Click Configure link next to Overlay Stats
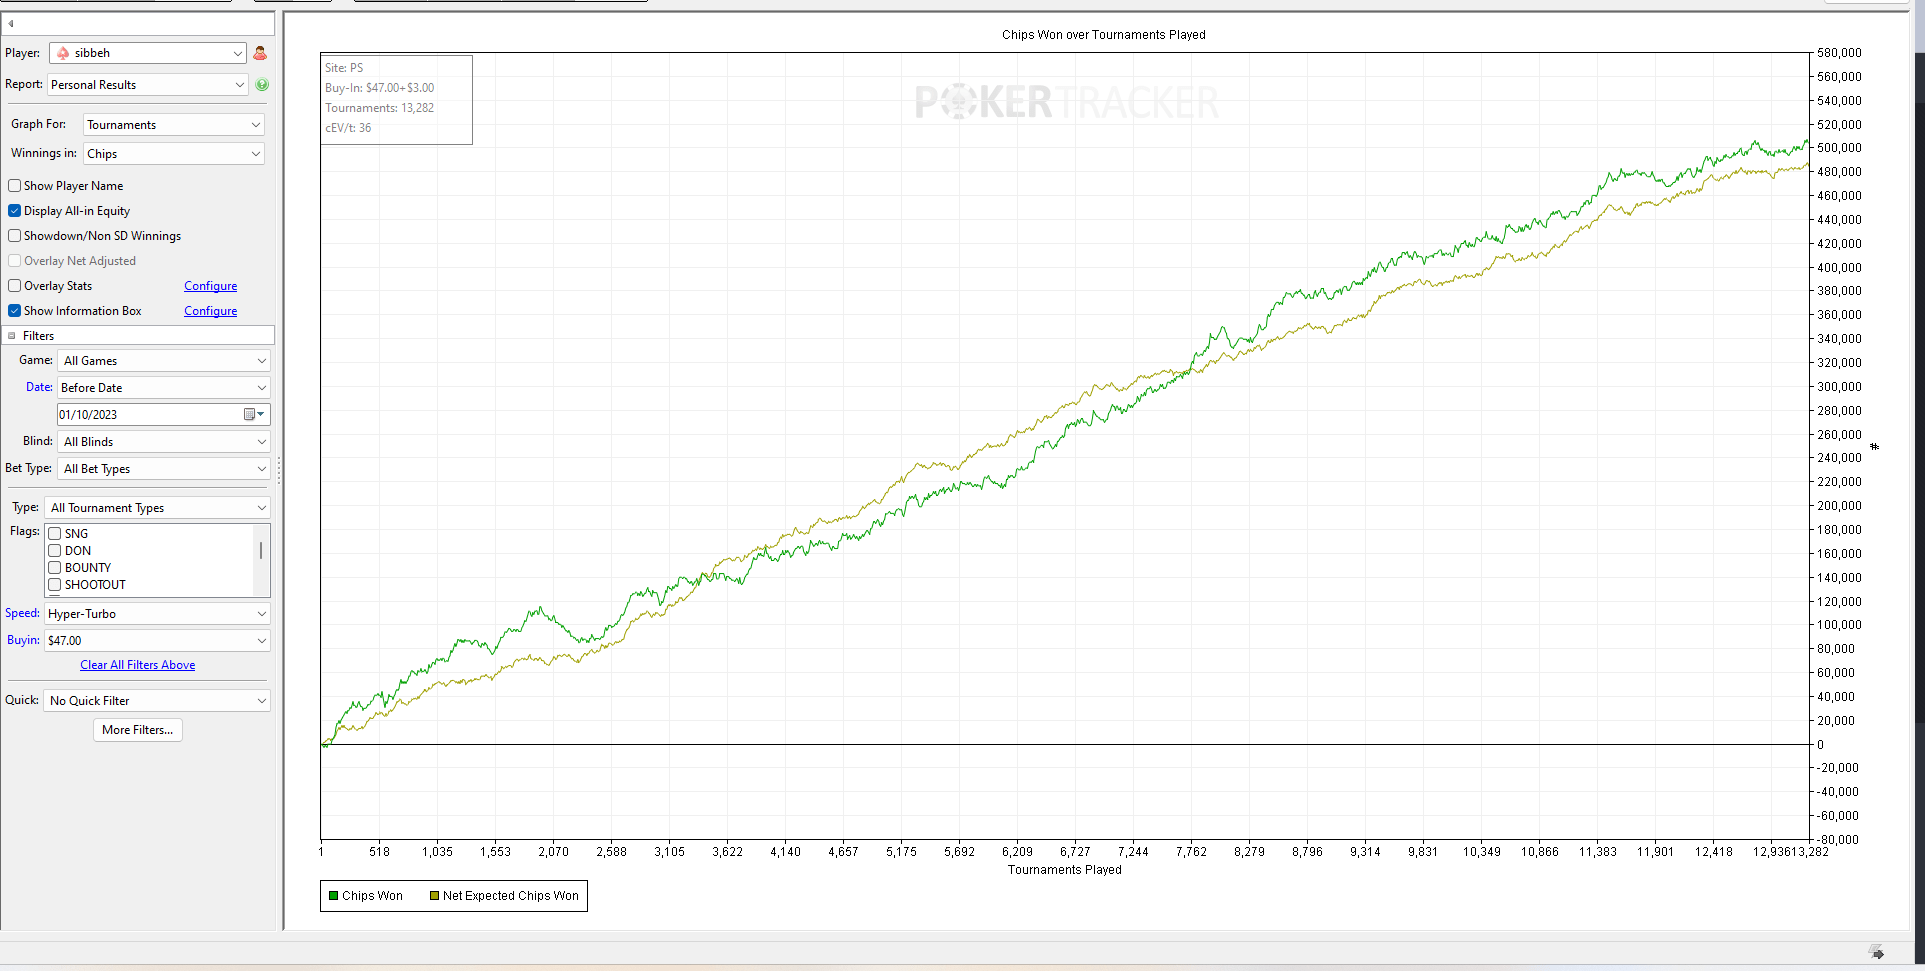Viewport: 1925px width, 971px height. click(210, 286)
